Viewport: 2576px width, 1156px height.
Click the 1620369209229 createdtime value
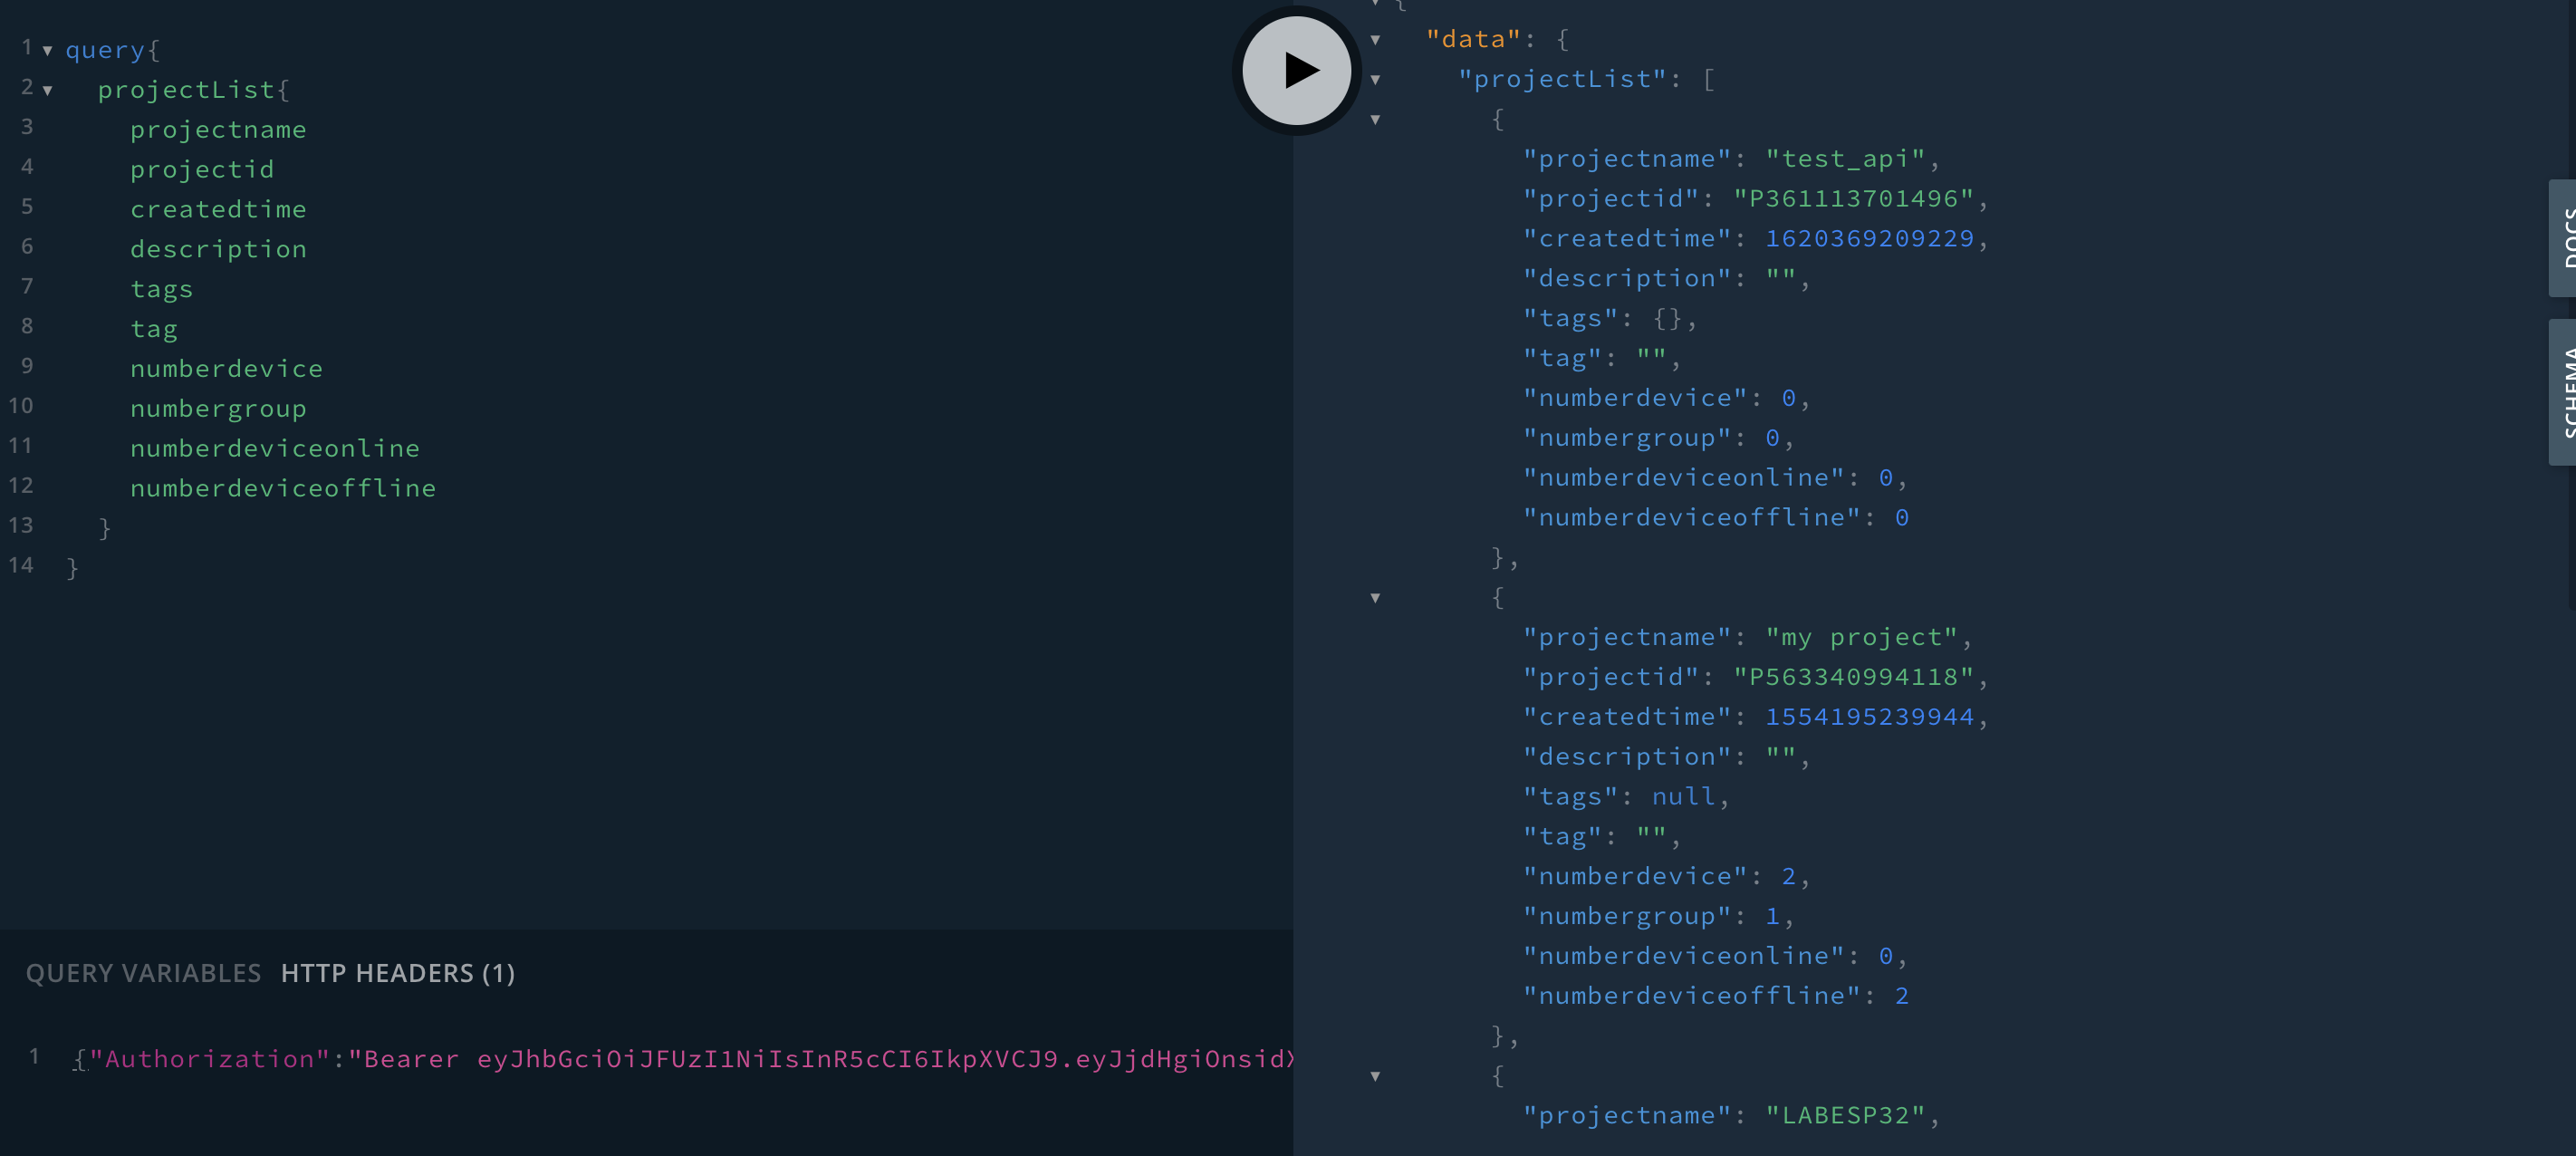point(1869,238)
